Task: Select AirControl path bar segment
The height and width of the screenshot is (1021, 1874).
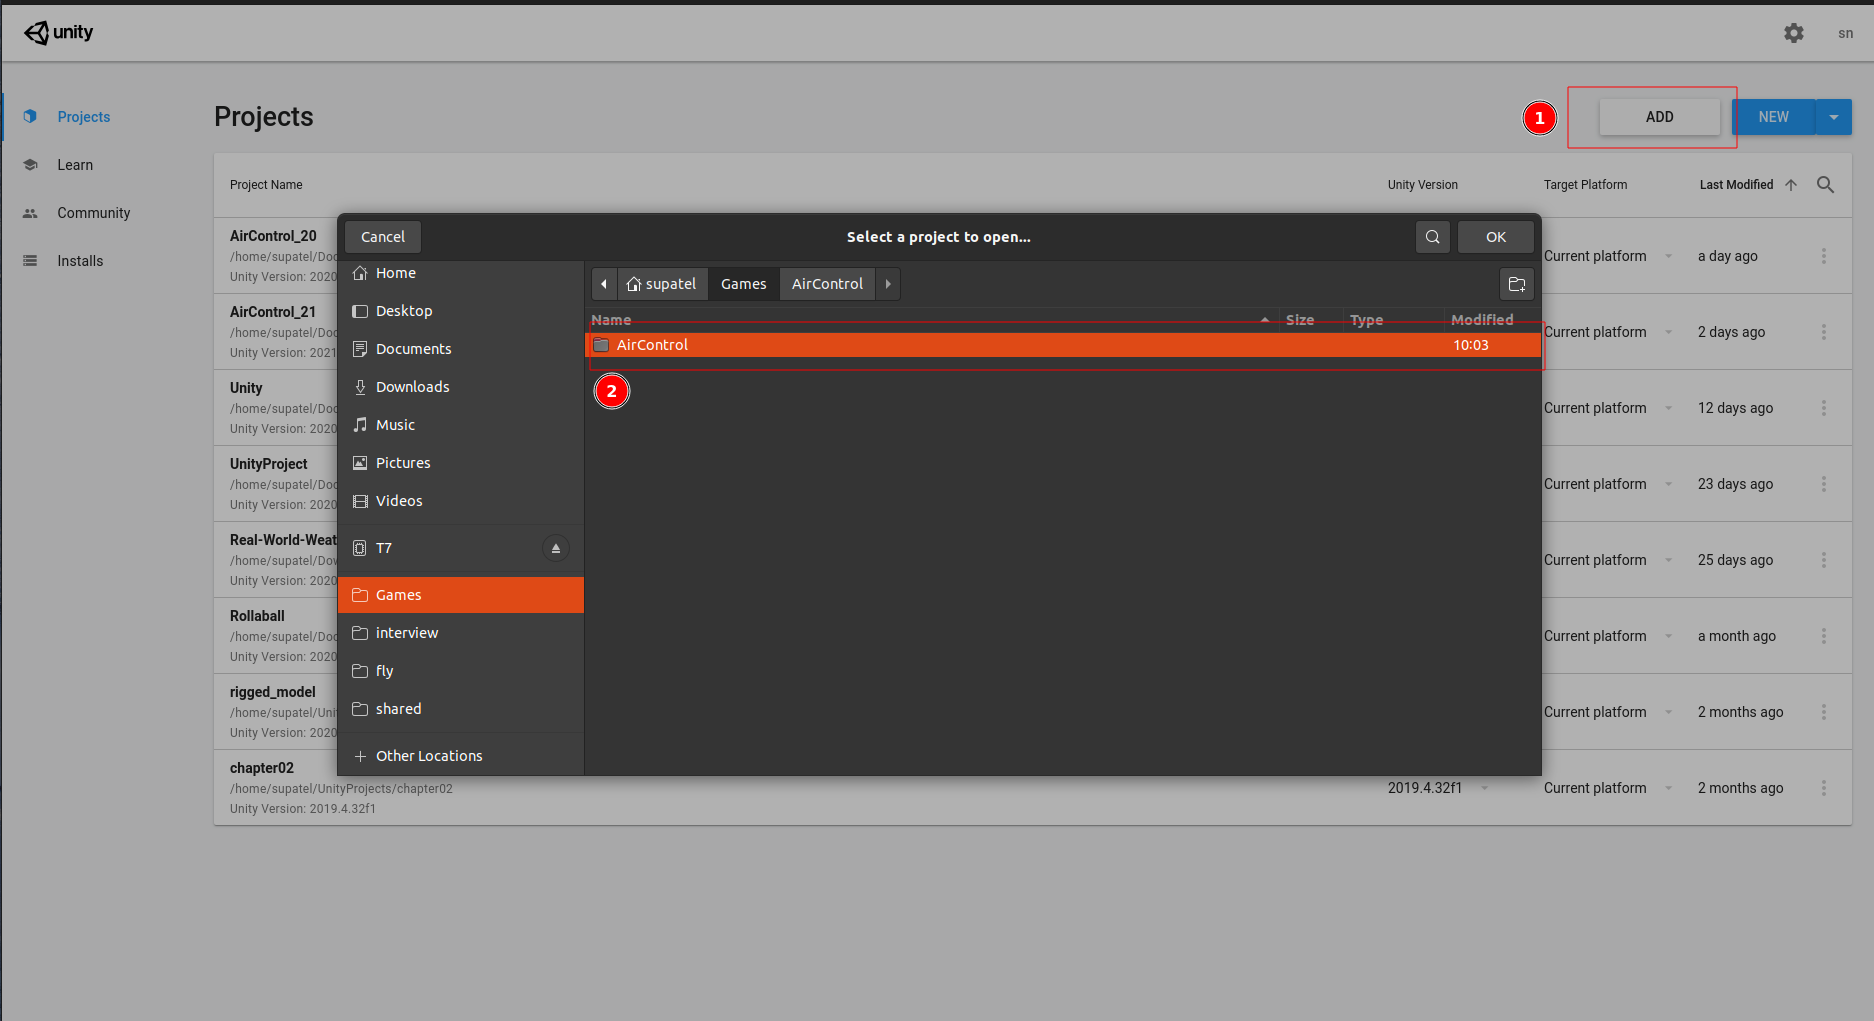Action: coord(827,284)
